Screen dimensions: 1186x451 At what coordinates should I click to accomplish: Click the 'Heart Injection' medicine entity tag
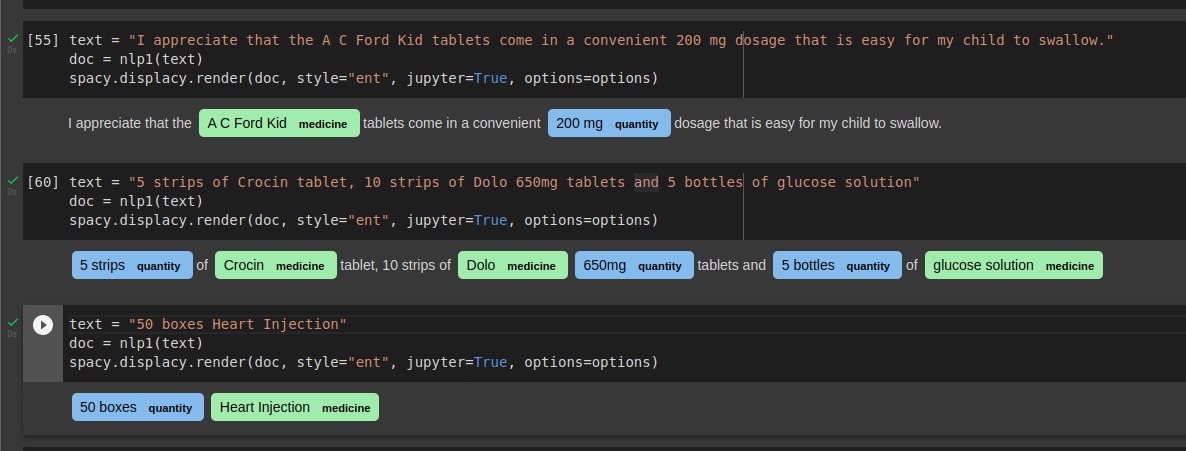(295, 407)
